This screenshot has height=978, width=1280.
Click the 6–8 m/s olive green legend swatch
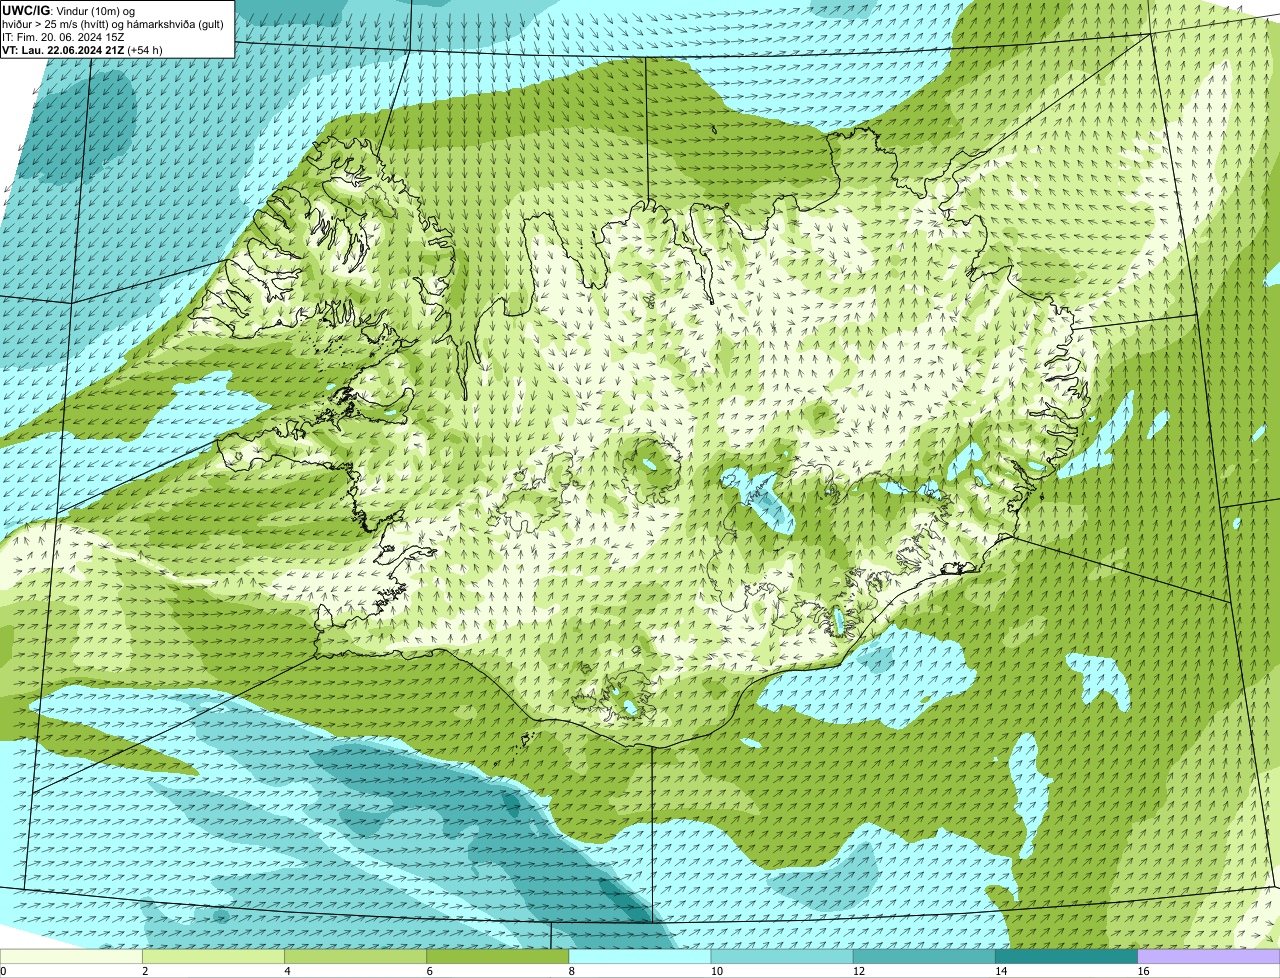[497, 956]
